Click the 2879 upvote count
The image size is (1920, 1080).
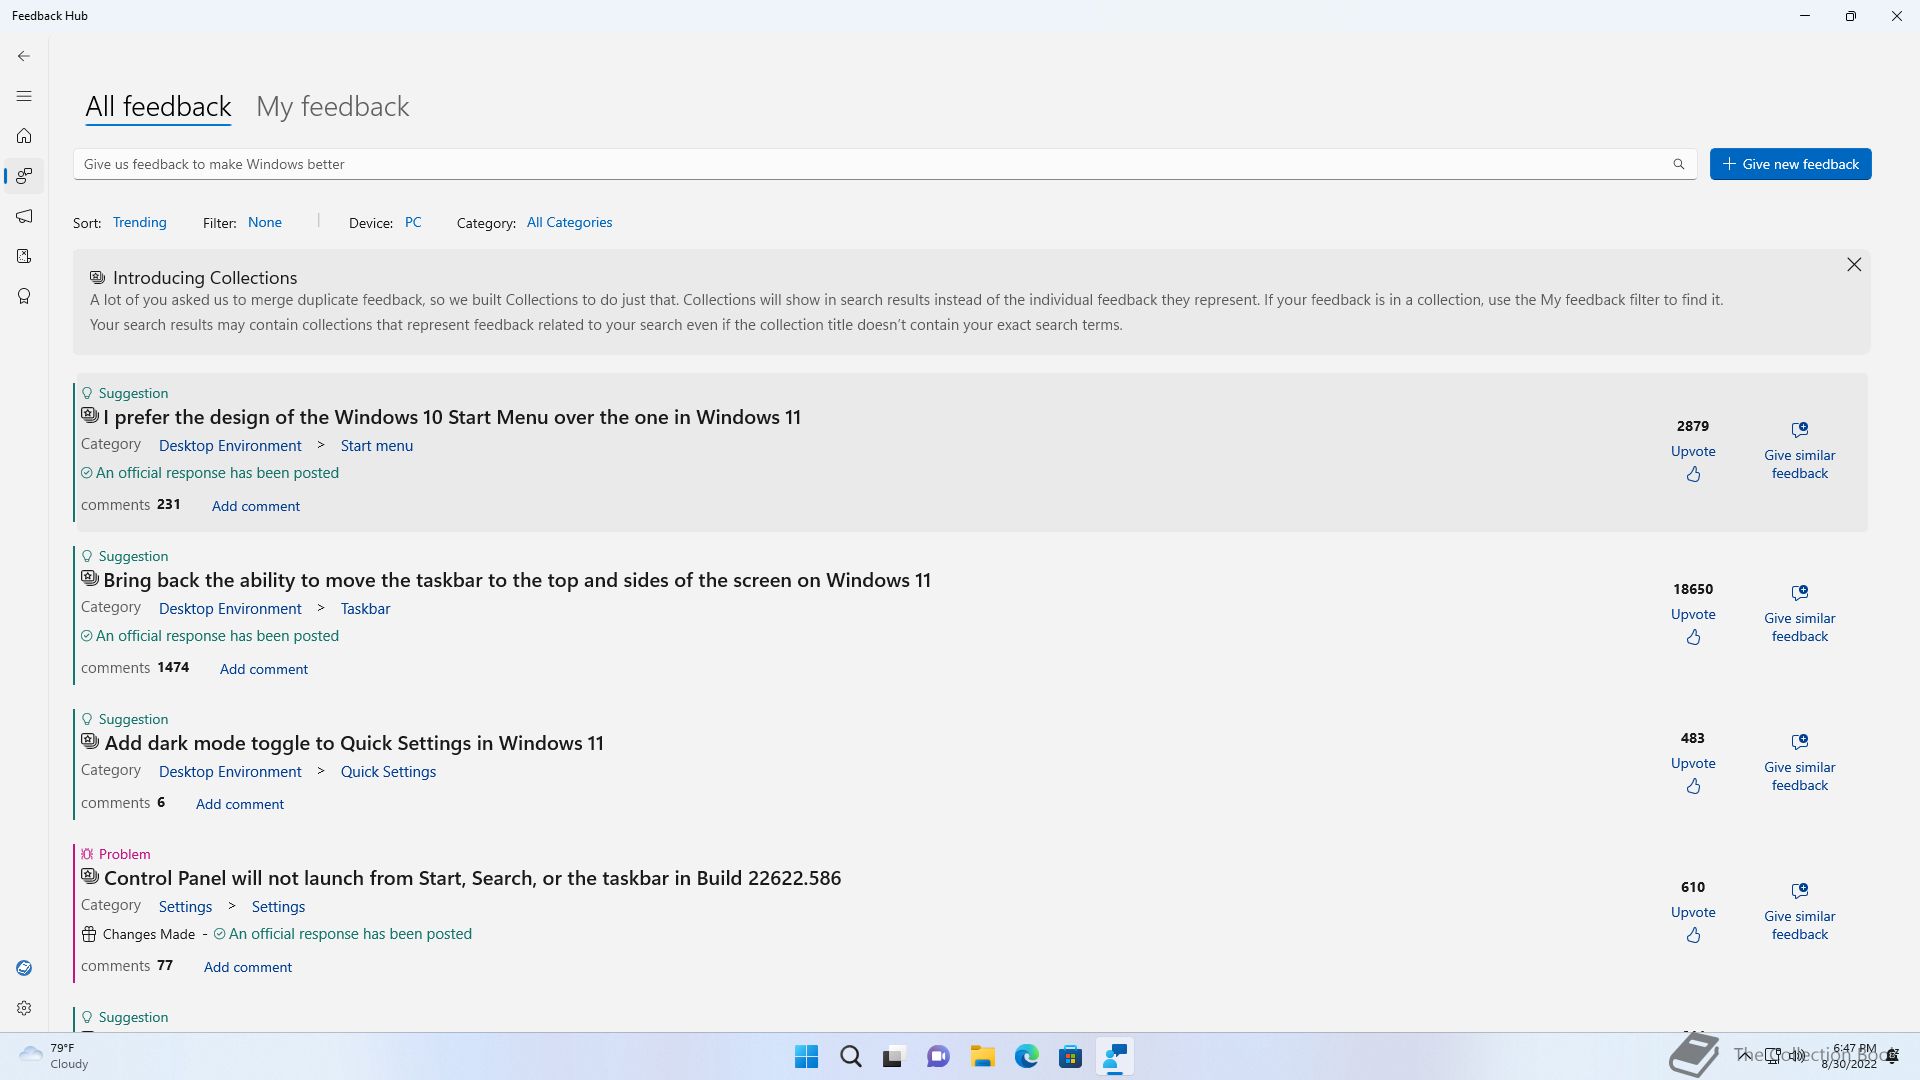[1693, 426]
